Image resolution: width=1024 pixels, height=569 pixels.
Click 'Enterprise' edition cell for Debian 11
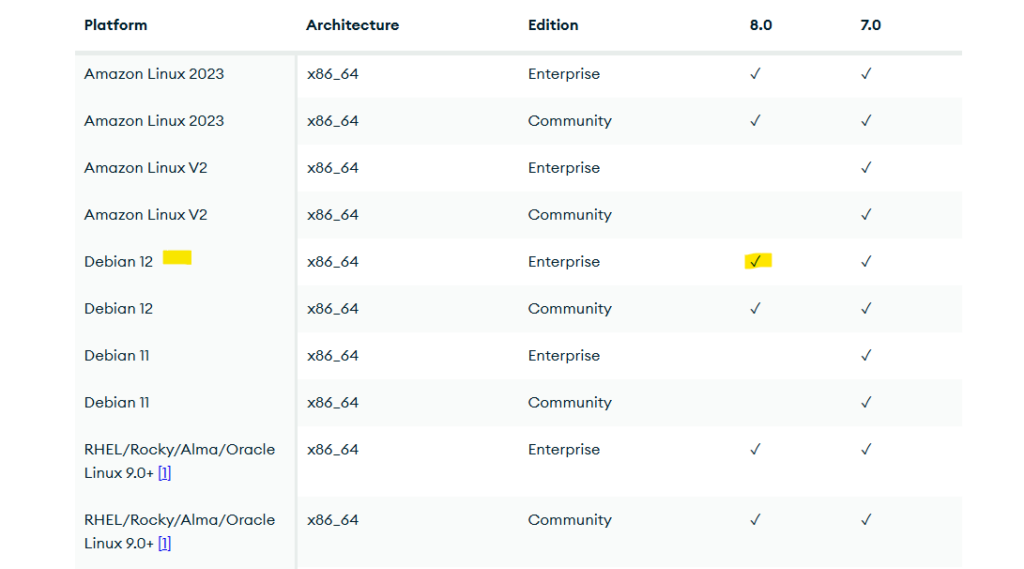point(564,356)
